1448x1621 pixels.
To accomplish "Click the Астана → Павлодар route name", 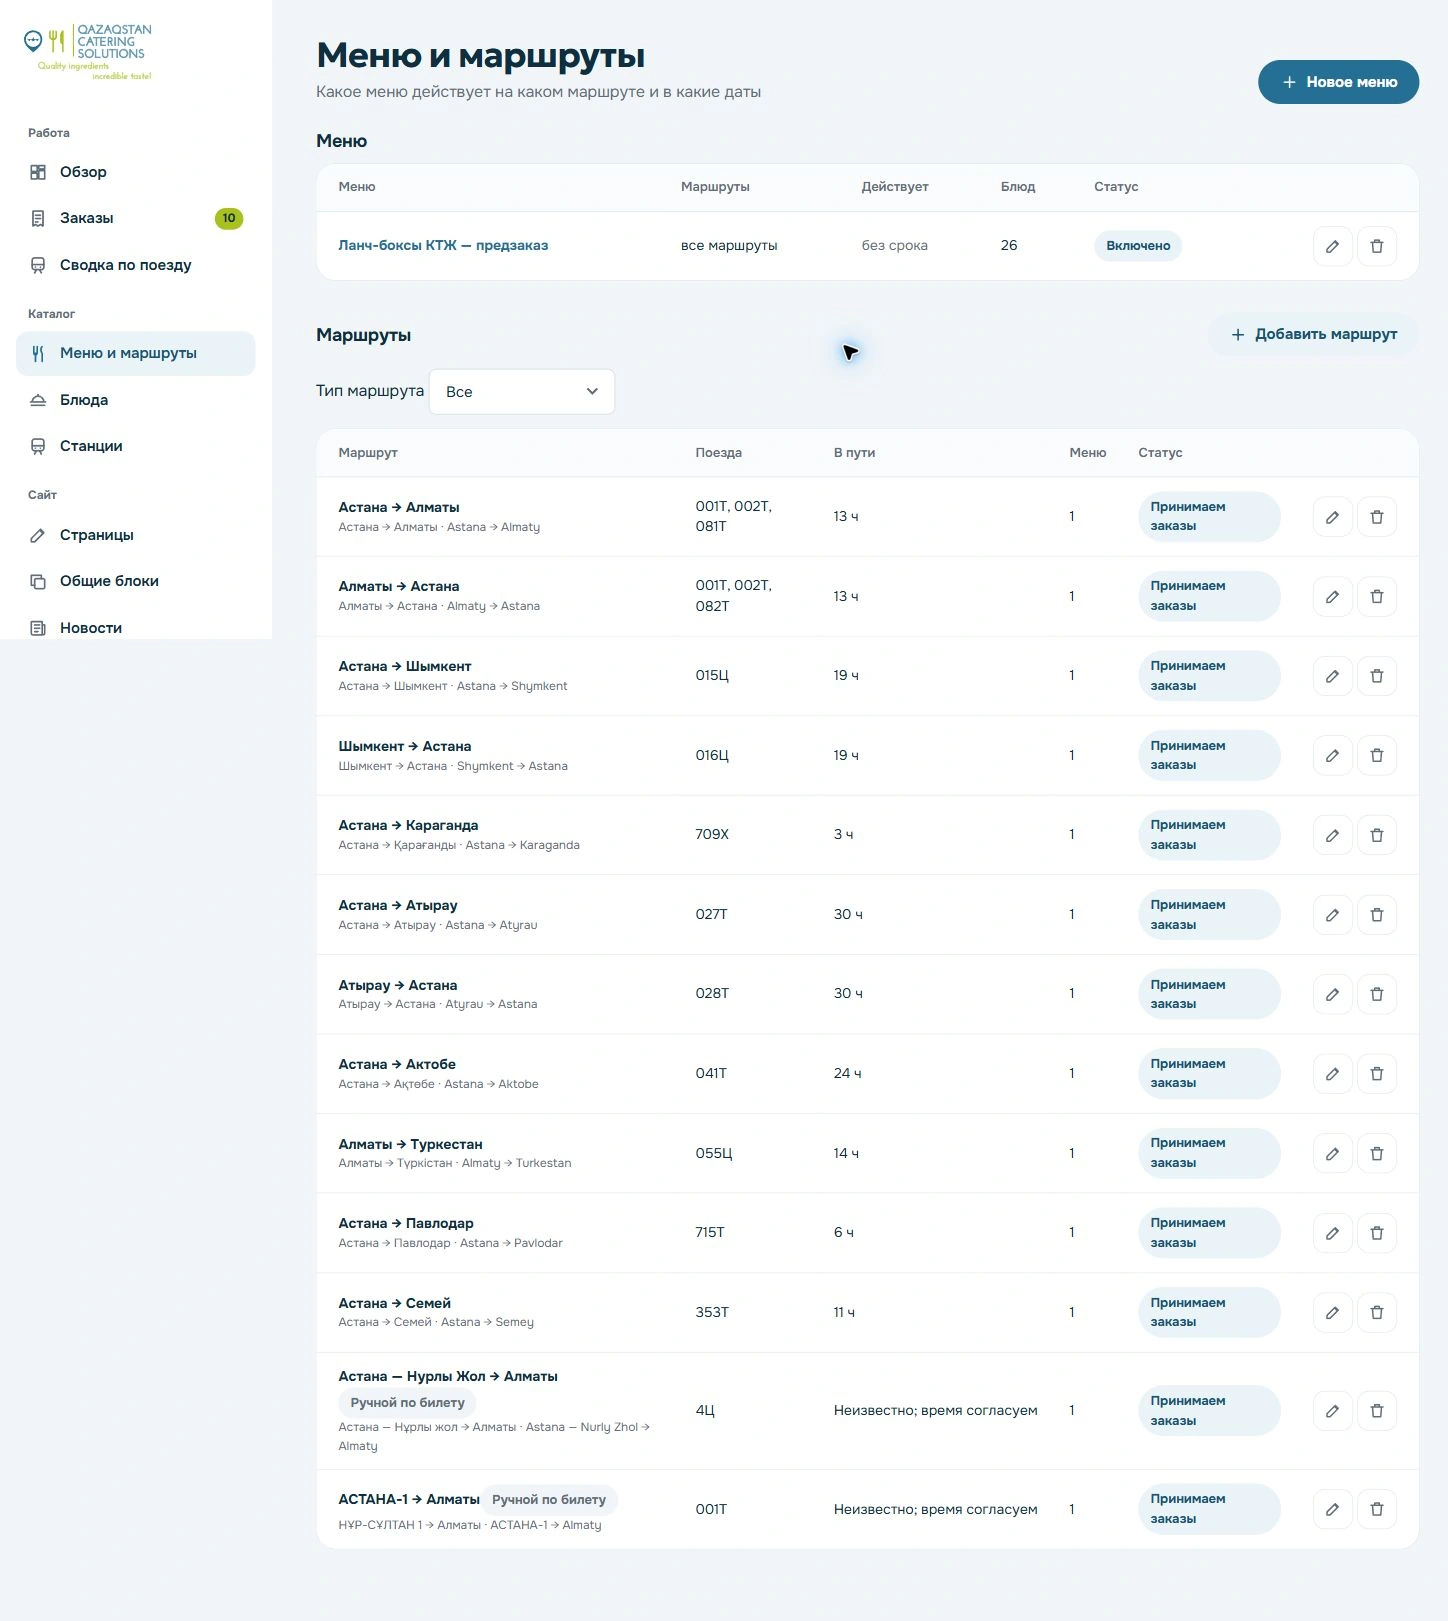I will 406,1223.
